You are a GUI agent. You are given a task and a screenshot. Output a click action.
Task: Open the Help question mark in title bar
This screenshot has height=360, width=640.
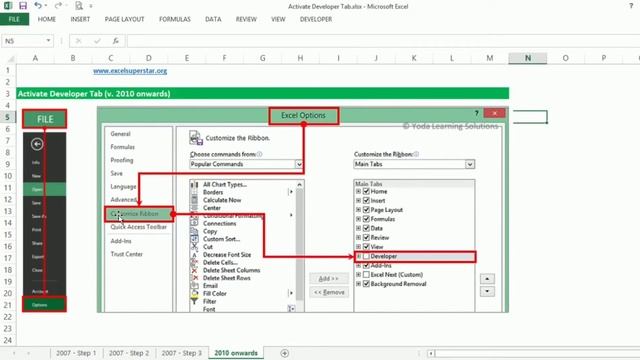tap(631, 6)
